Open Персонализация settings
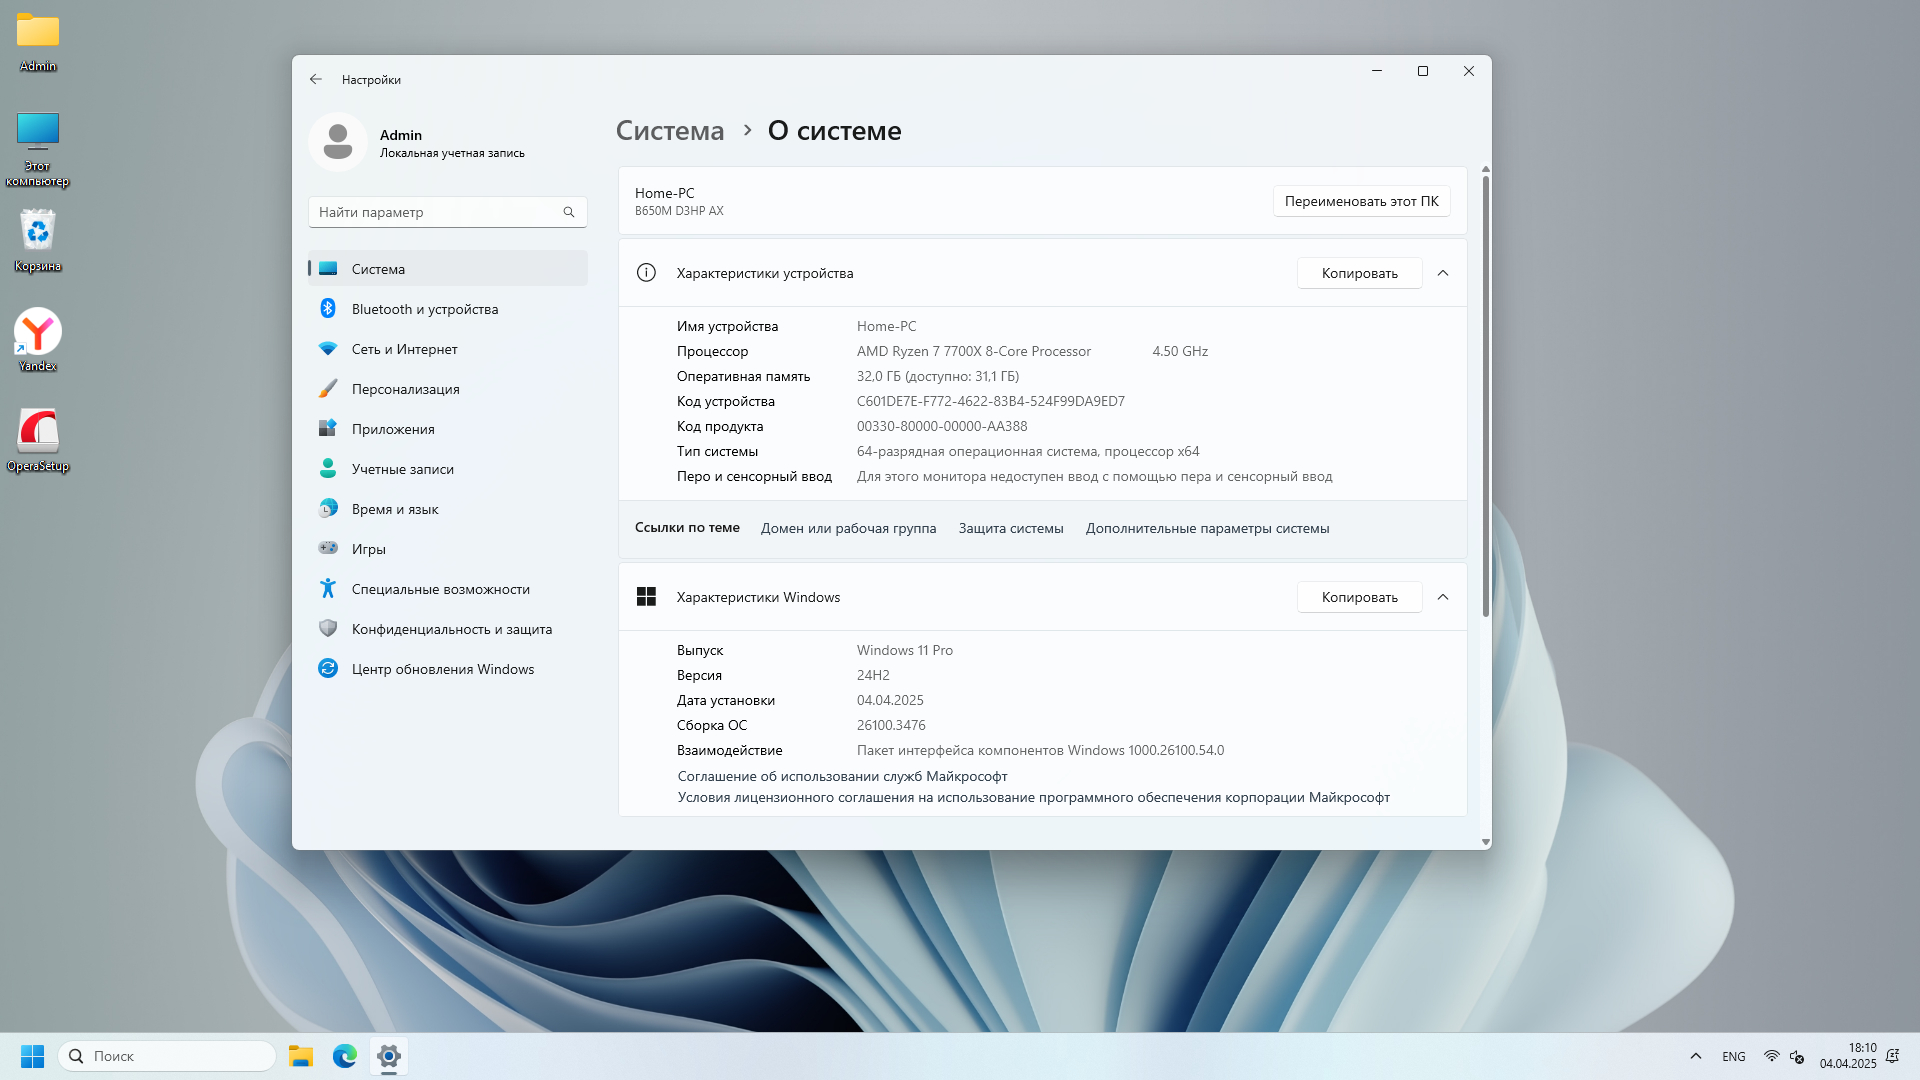 tap(405, 389)
